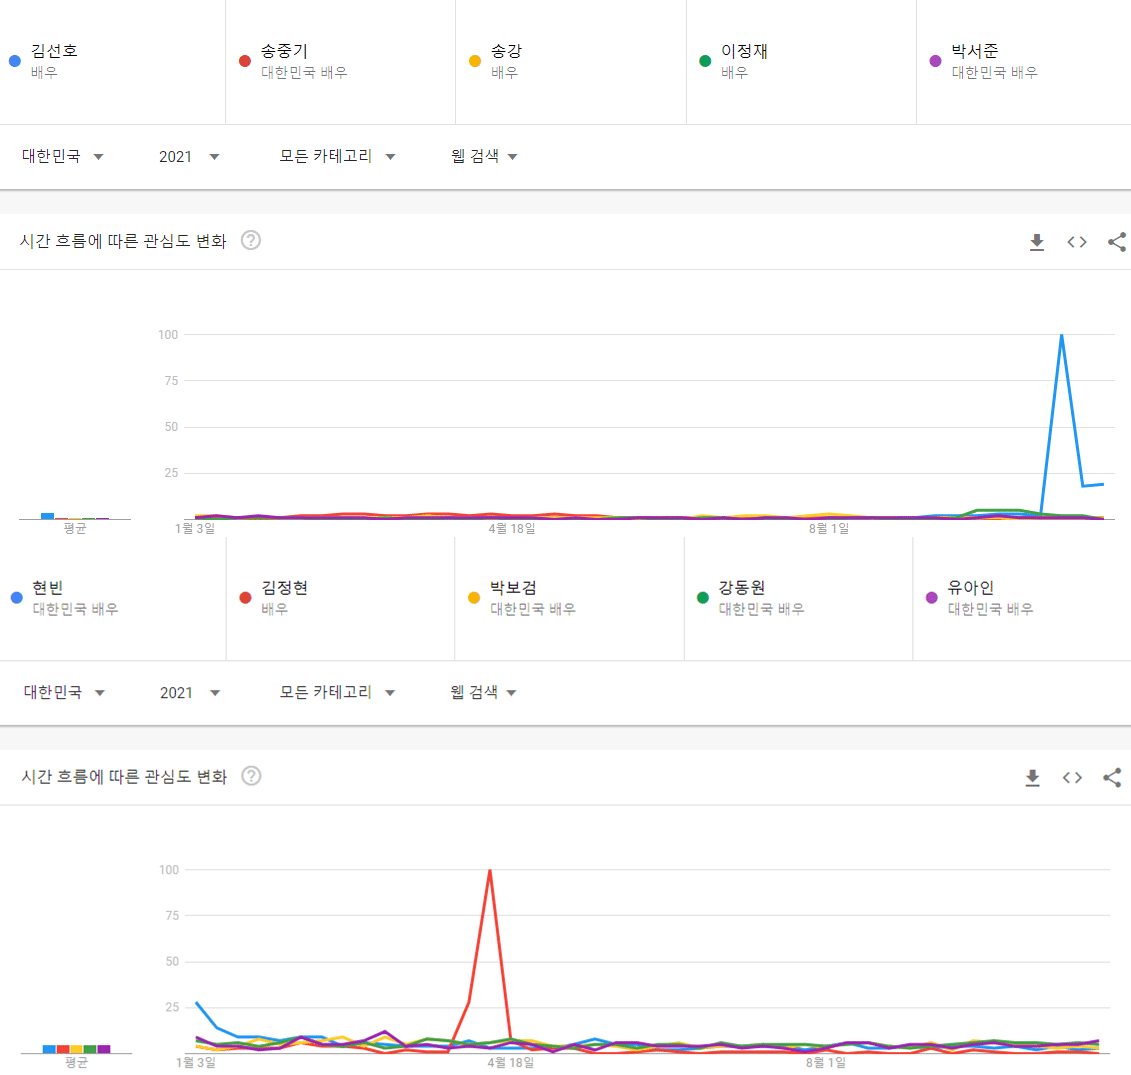Download the bottom interest chart data
The height and width of the screenshot is (1075, 1131).
pyautogui.click(x=1032, y=778)
